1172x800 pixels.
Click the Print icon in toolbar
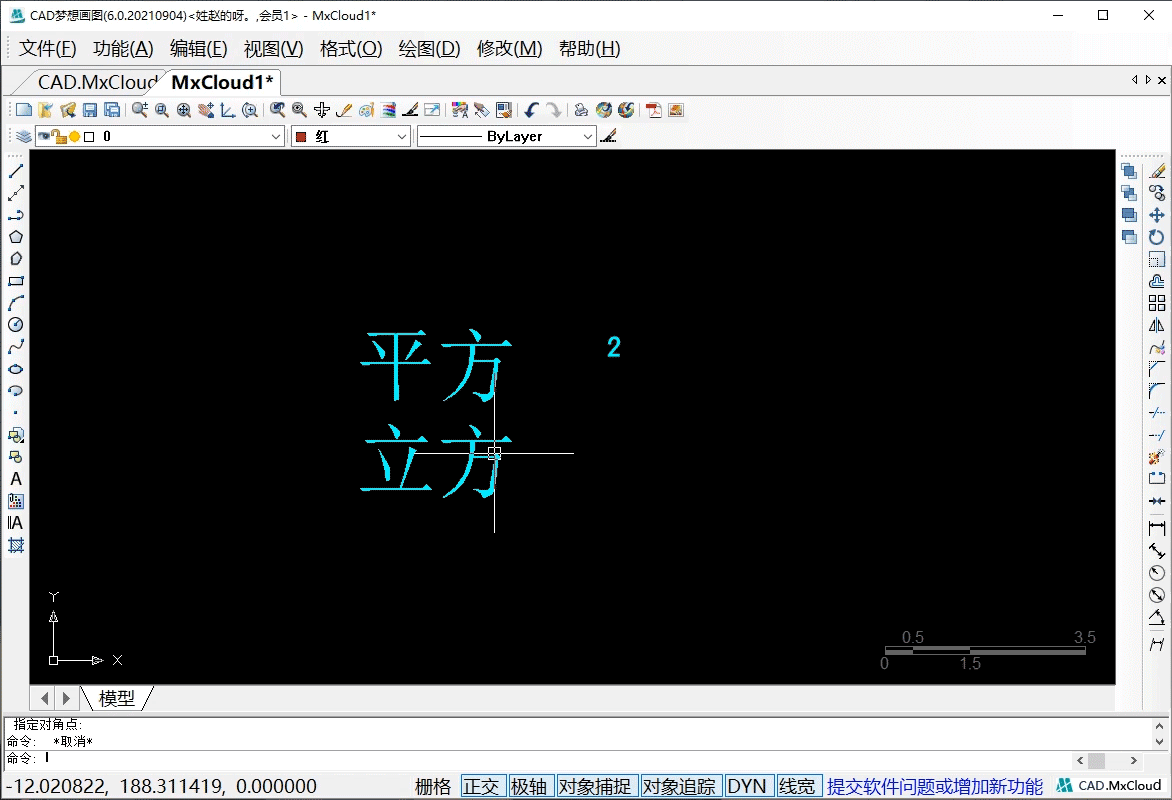(581, 110)
